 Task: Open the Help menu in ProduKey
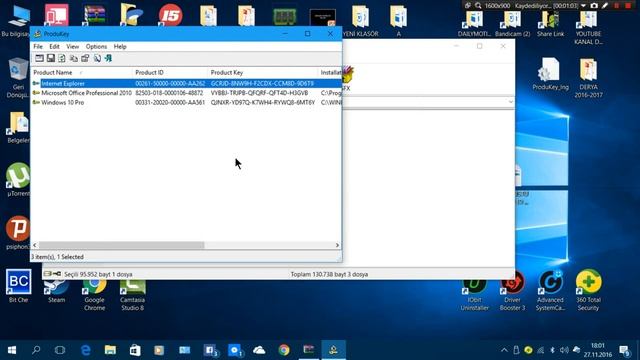pyautogui.click(x=120, y=47)
